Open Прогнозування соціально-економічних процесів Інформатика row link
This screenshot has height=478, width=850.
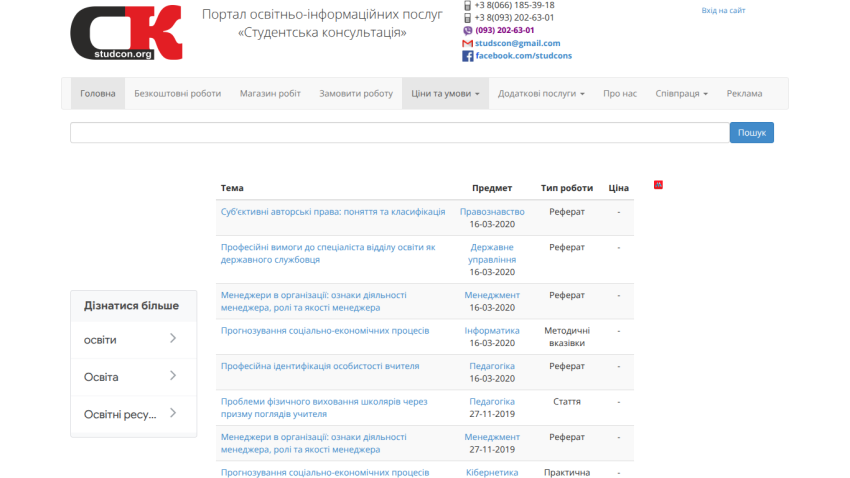pos(325,331)
